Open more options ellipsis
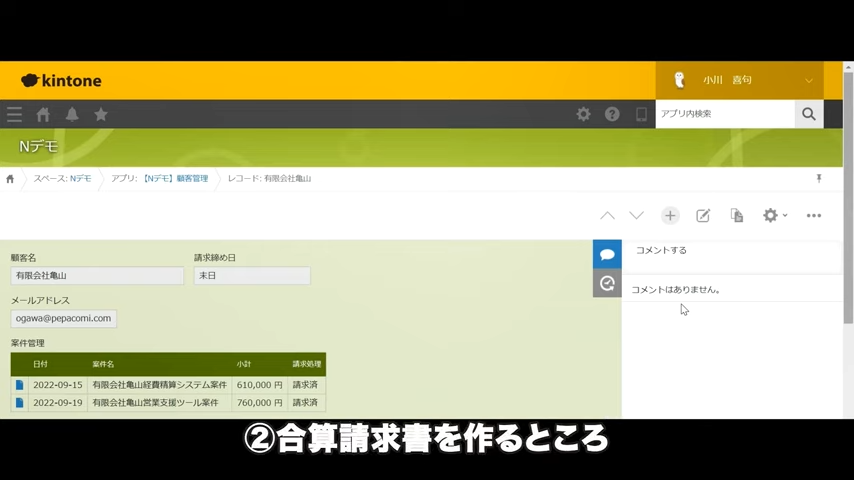 (x=814, y=216)
